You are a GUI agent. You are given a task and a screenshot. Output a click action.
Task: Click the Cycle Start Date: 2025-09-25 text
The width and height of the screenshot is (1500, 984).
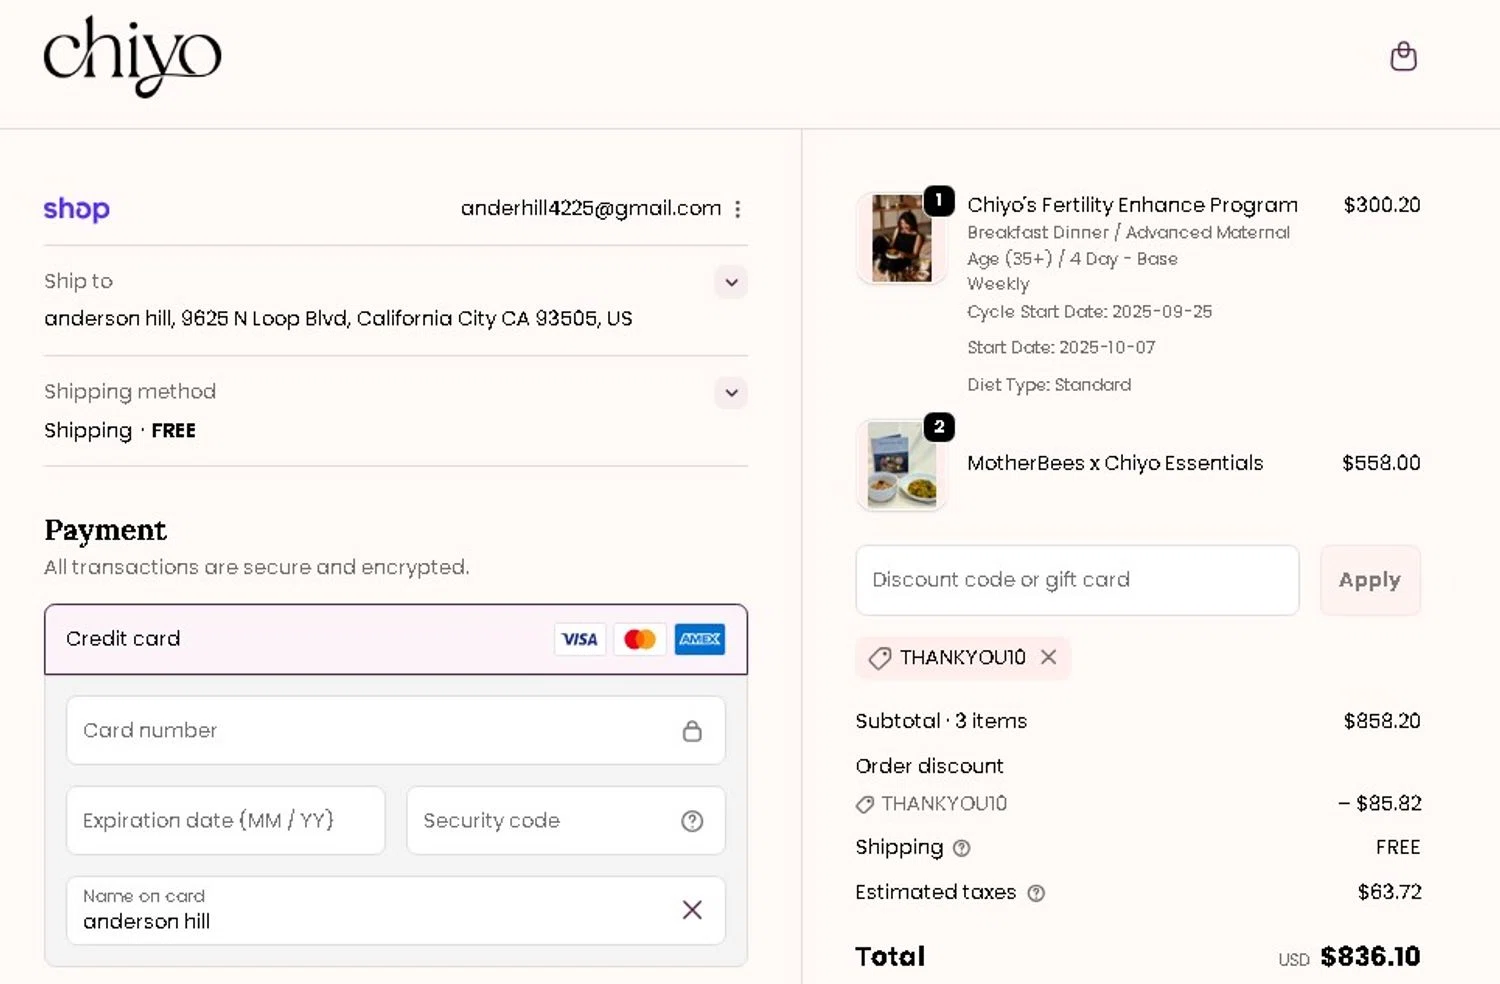tap(1089, 312)
